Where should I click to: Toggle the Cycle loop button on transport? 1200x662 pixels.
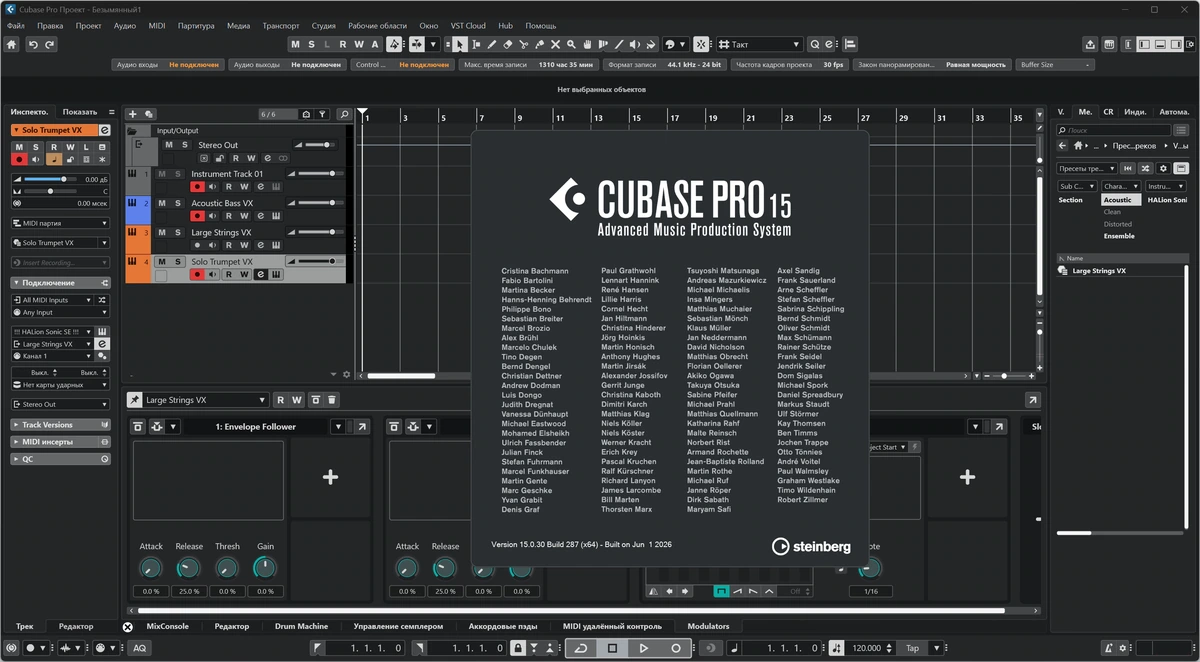(580, 648)
